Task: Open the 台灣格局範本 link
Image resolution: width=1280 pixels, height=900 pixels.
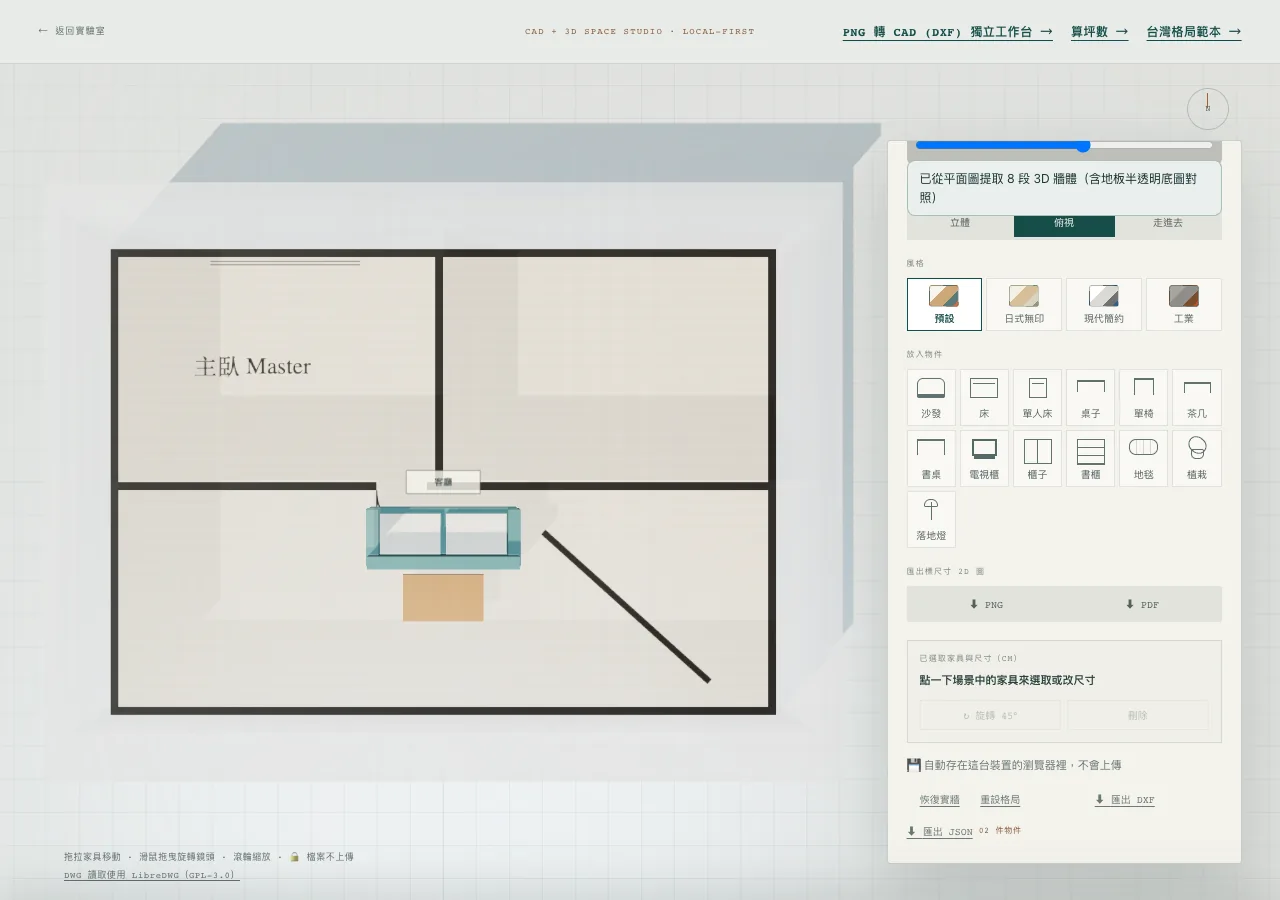Action: click(x=1194, y=32)
